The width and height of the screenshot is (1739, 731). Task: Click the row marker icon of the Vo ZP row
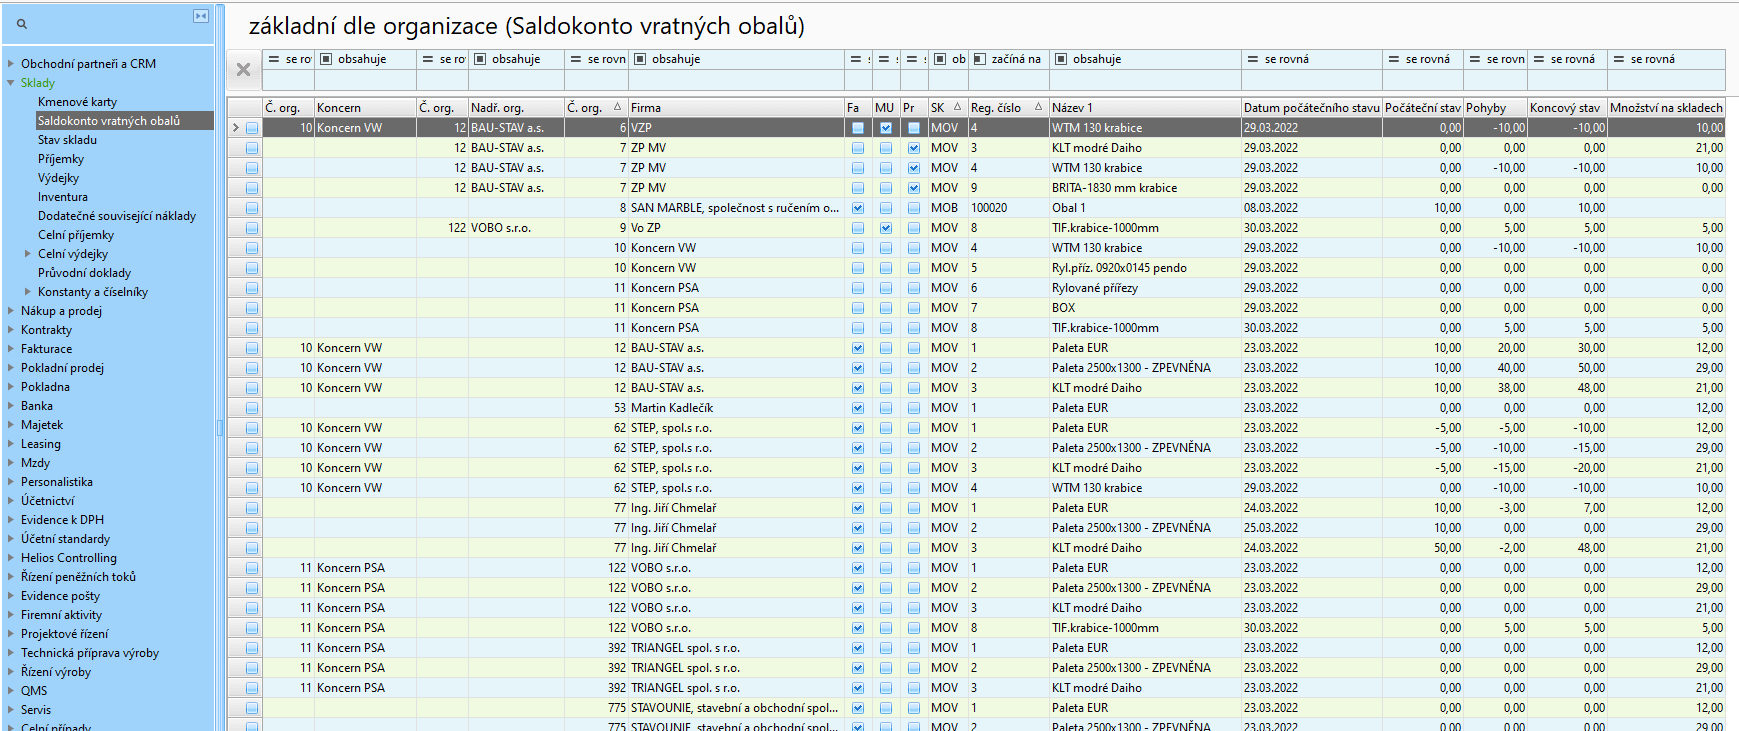251,228
